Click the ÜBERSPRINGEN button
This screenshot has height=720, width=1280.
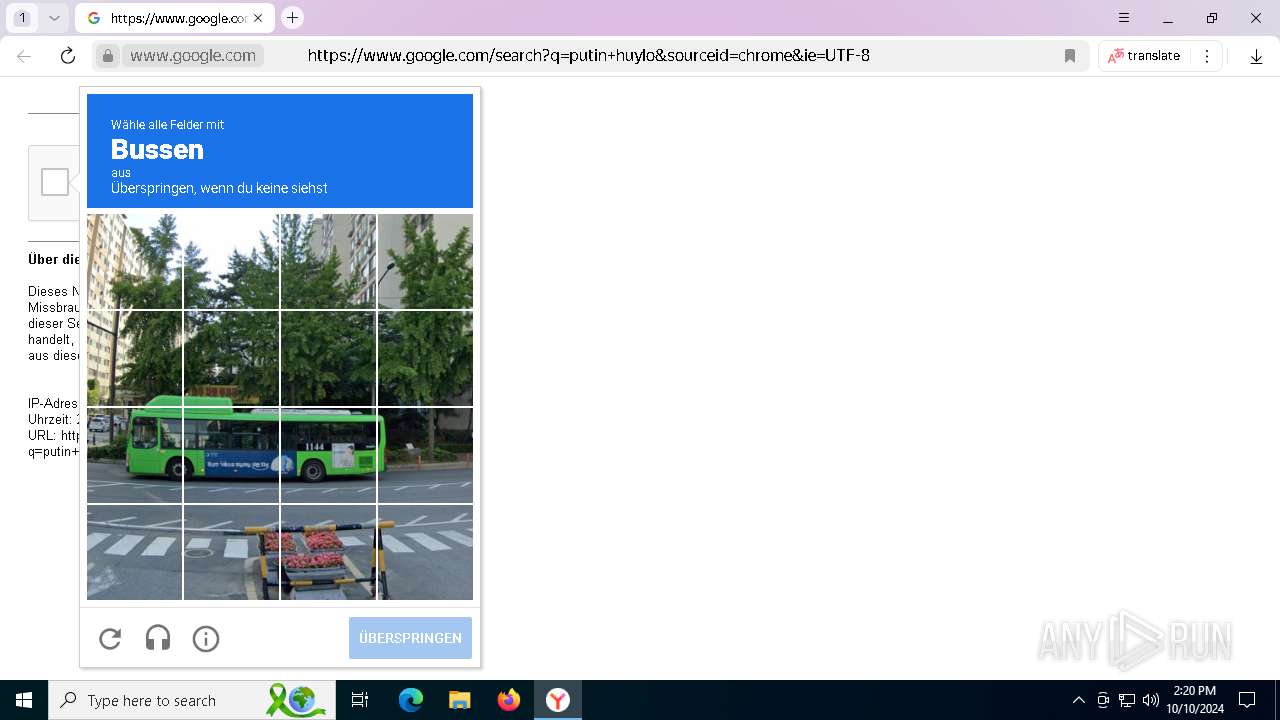410,638
